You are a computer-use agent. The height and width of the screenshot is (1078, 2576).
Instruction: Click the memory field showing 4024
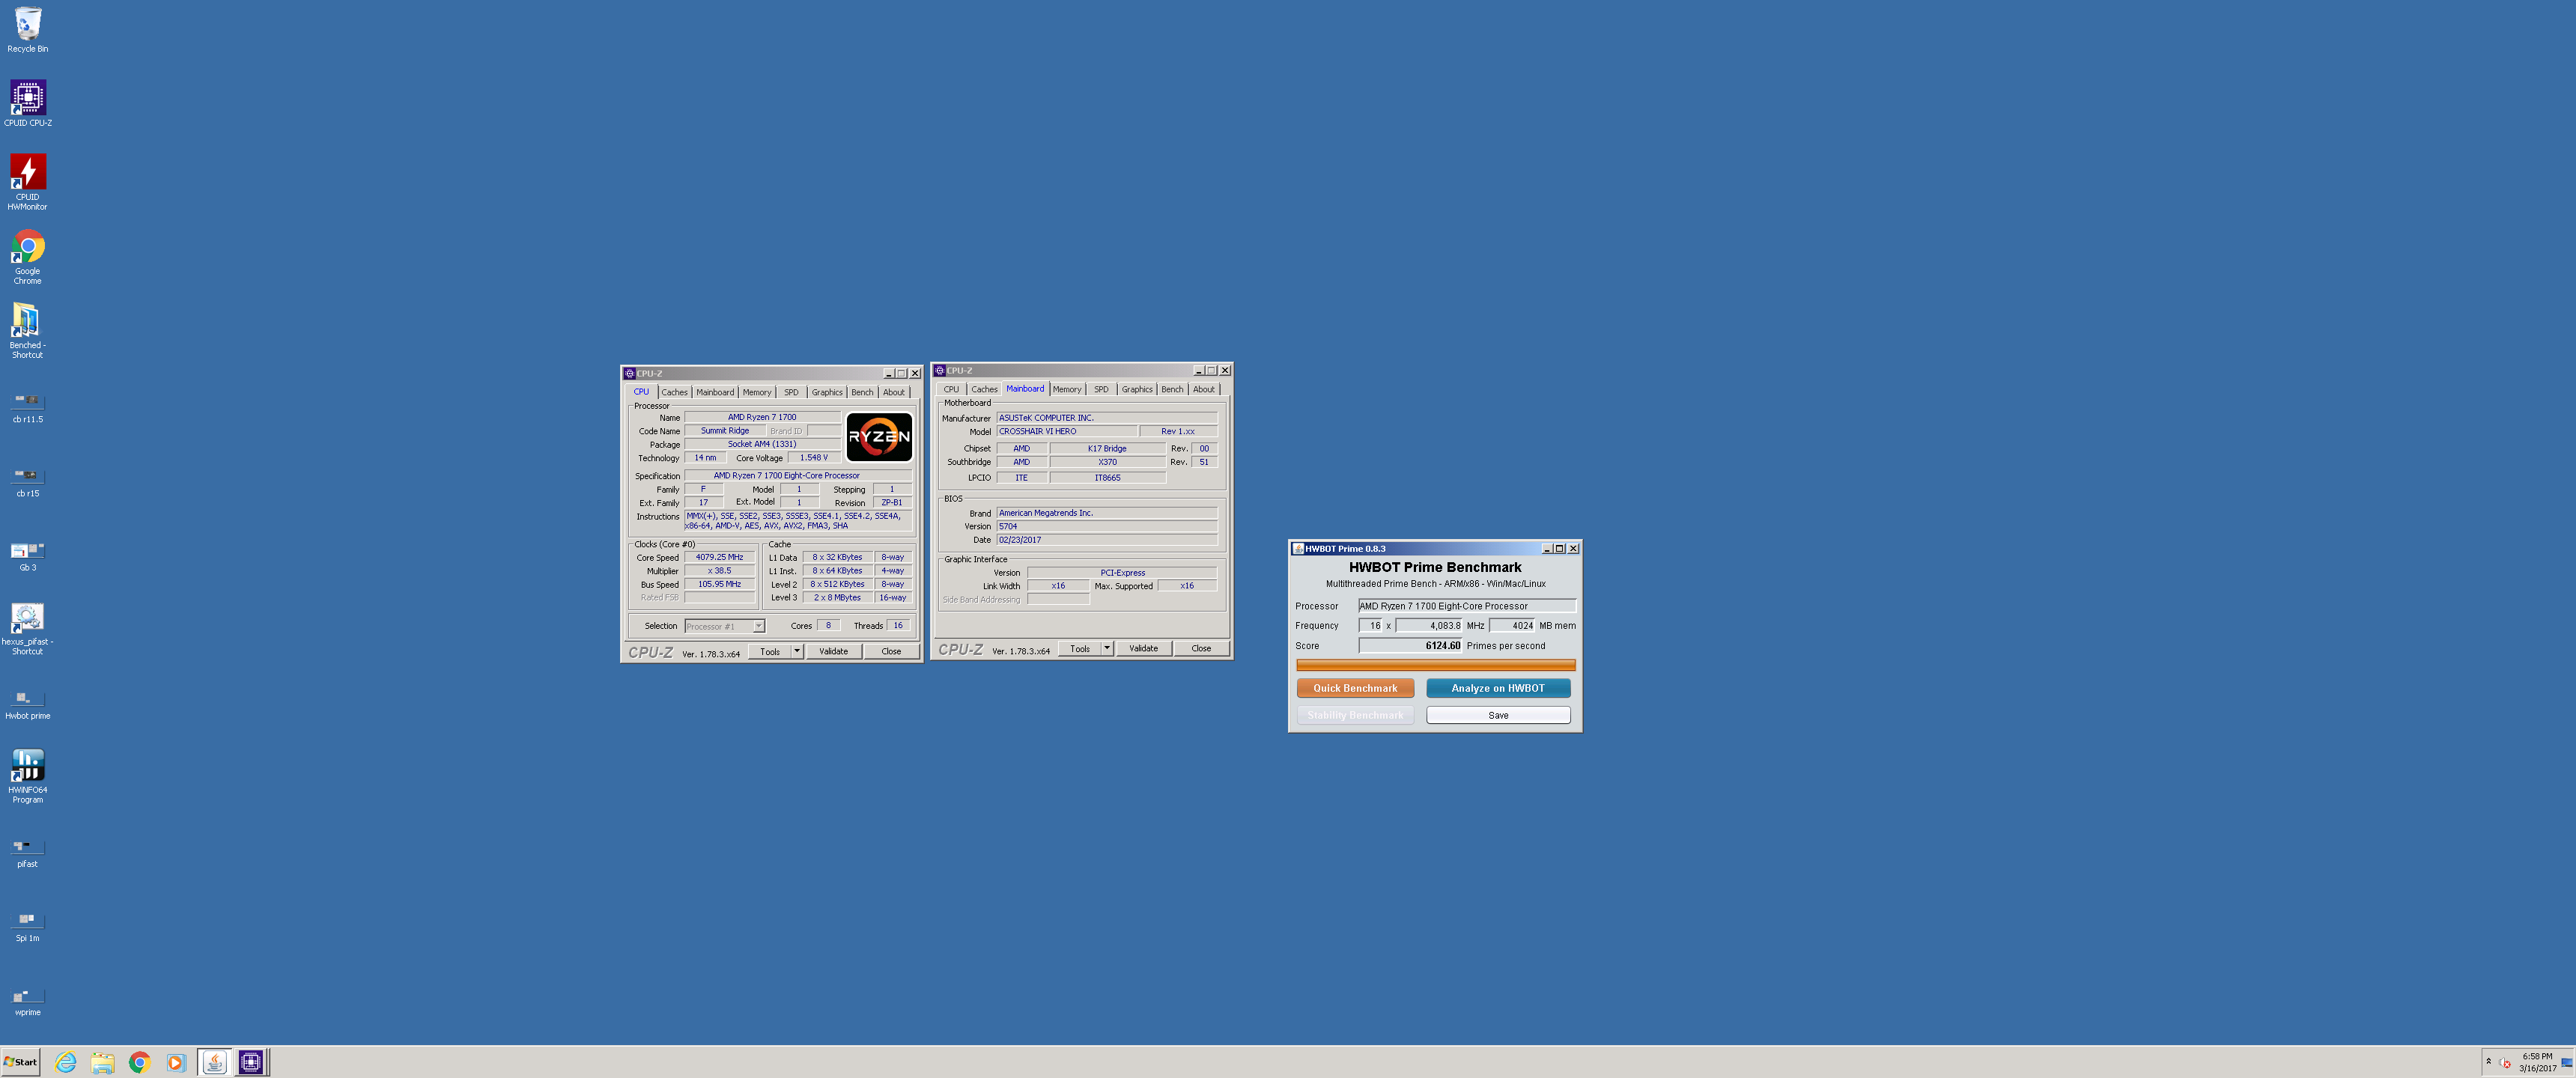[x=1512, y=626]
